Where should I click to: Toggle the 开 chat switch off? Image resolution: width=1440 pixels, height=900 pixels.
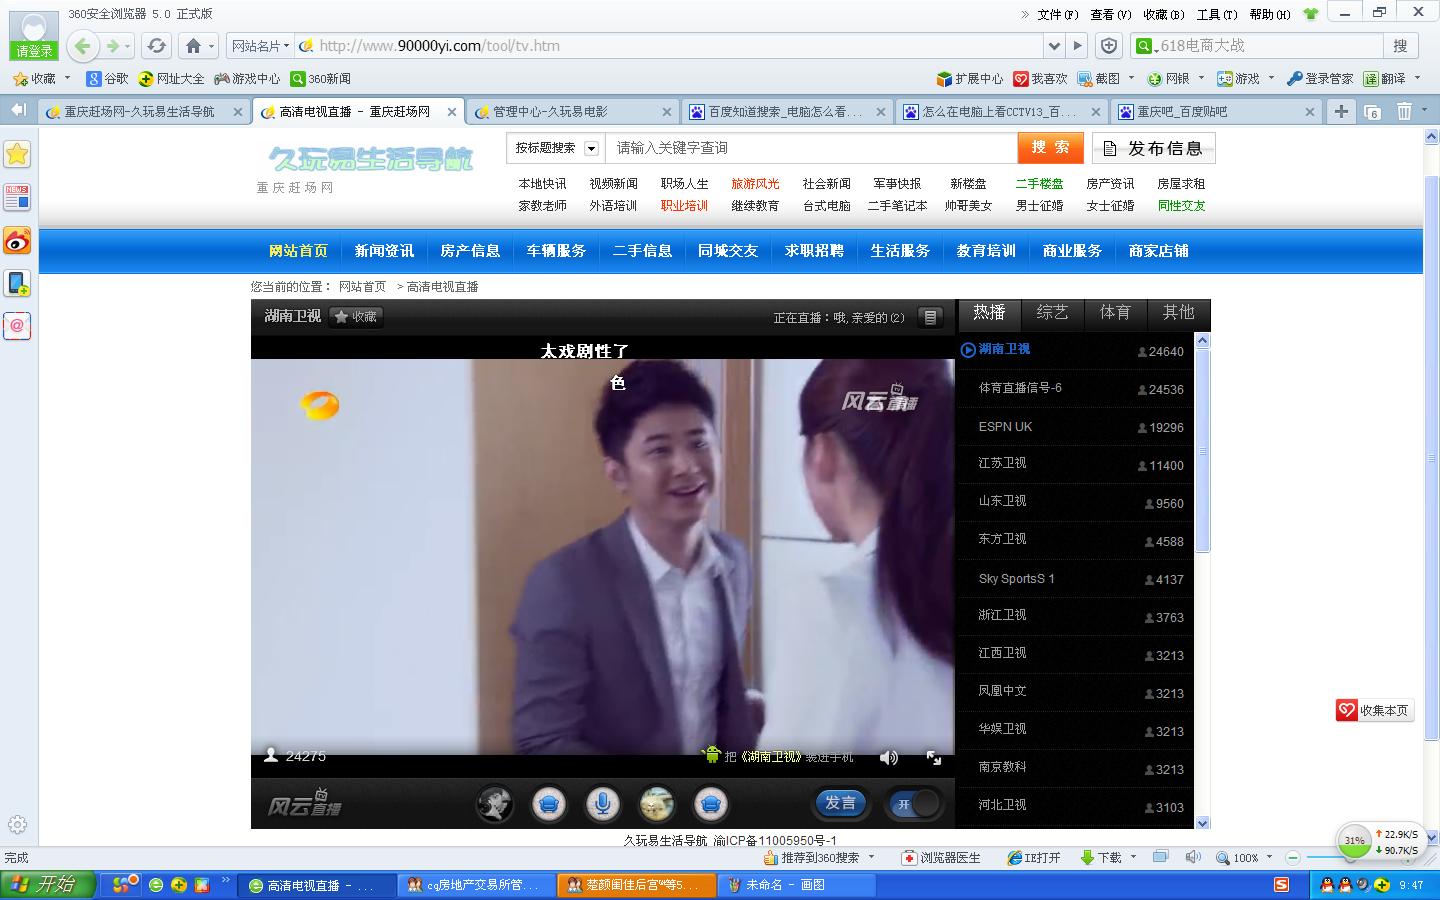click(915, 803)
